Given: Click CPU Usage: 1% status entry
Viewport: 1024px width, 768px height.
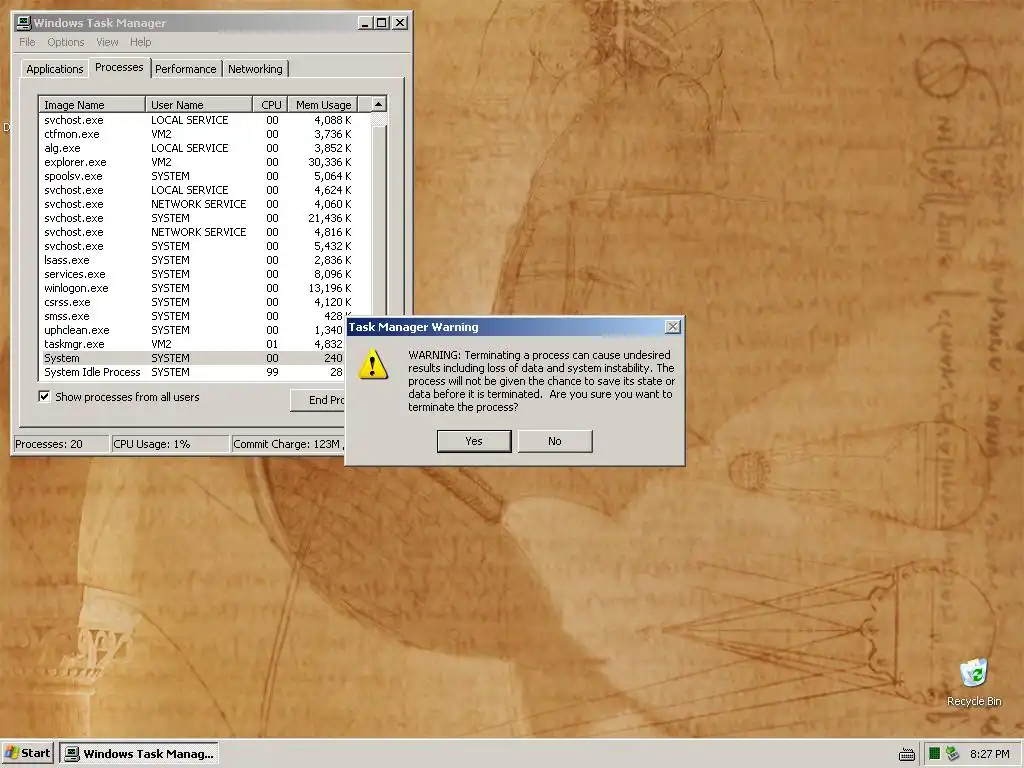Looking at the screenshot, I should pos(170,444).
